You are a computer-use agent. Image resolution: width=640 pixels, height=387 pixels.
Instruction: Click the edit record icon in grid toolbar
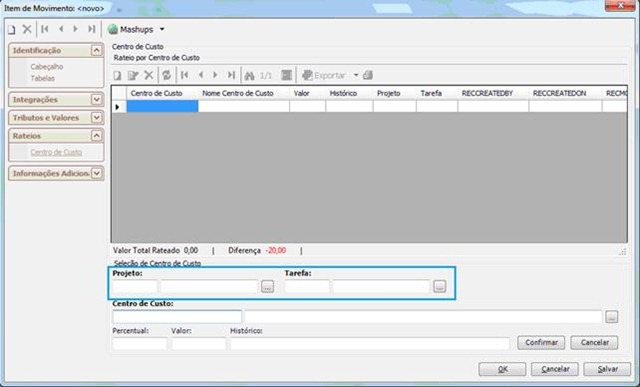pyautogui.click(x=133, y=76)
